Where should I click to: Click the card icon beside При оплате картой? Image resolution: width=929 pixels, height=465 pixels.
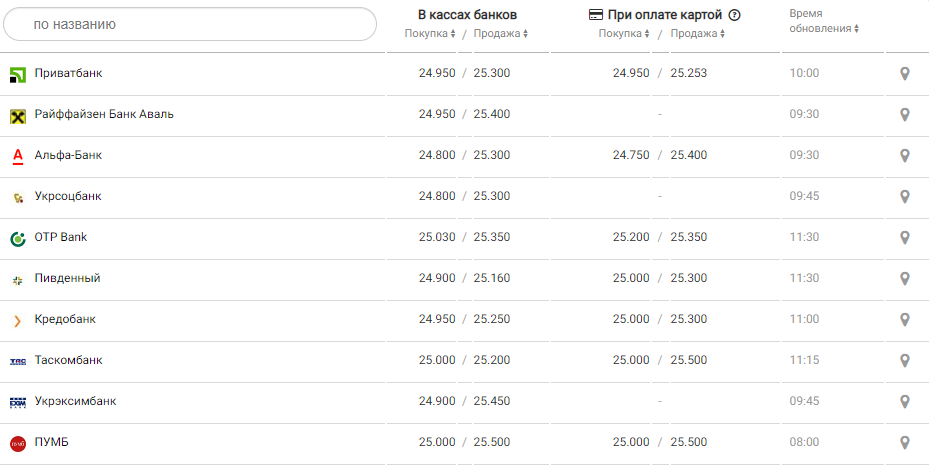(595, 15)
